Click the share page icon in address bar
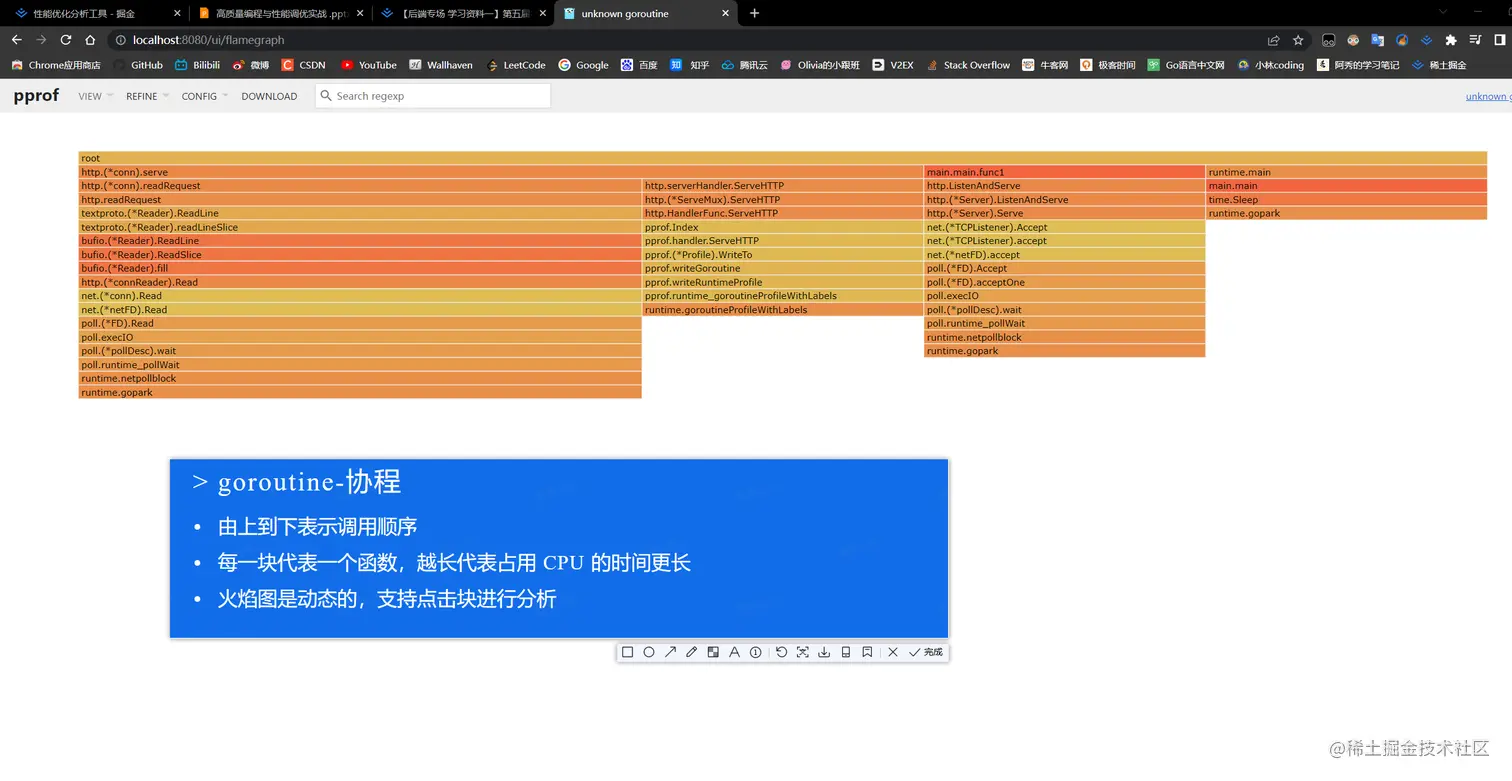1512x781 pixels. pyautogui.click(x=1273, y=40)
